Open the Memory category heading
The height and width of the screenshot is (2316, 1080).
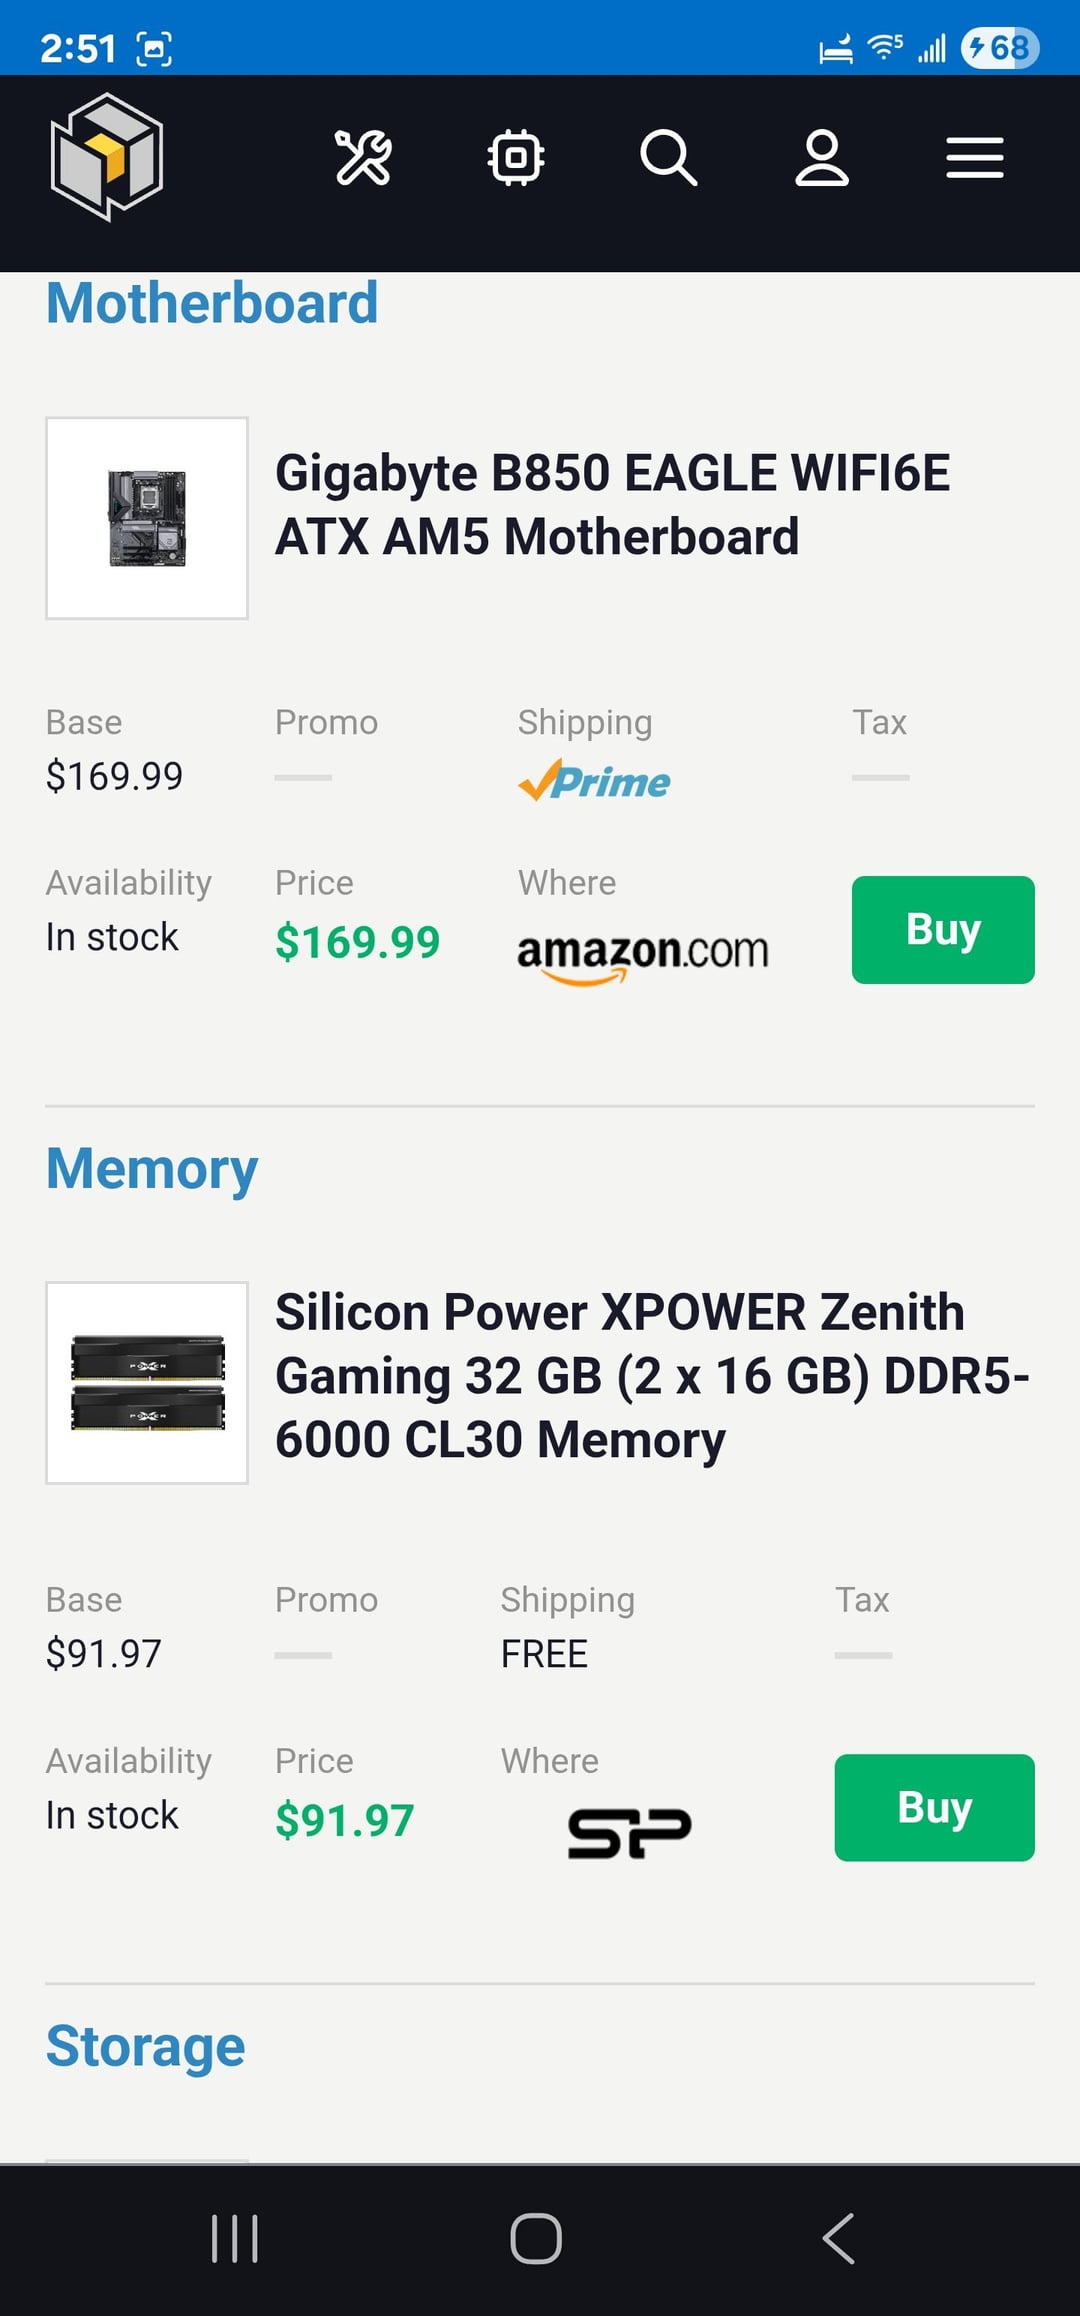(x=152, y=1168)
